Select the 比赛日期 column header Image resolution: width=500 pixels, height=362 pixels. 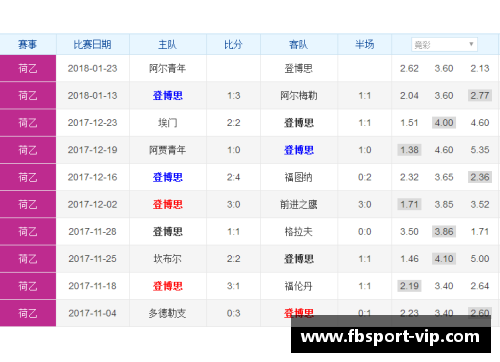point(92,44)
